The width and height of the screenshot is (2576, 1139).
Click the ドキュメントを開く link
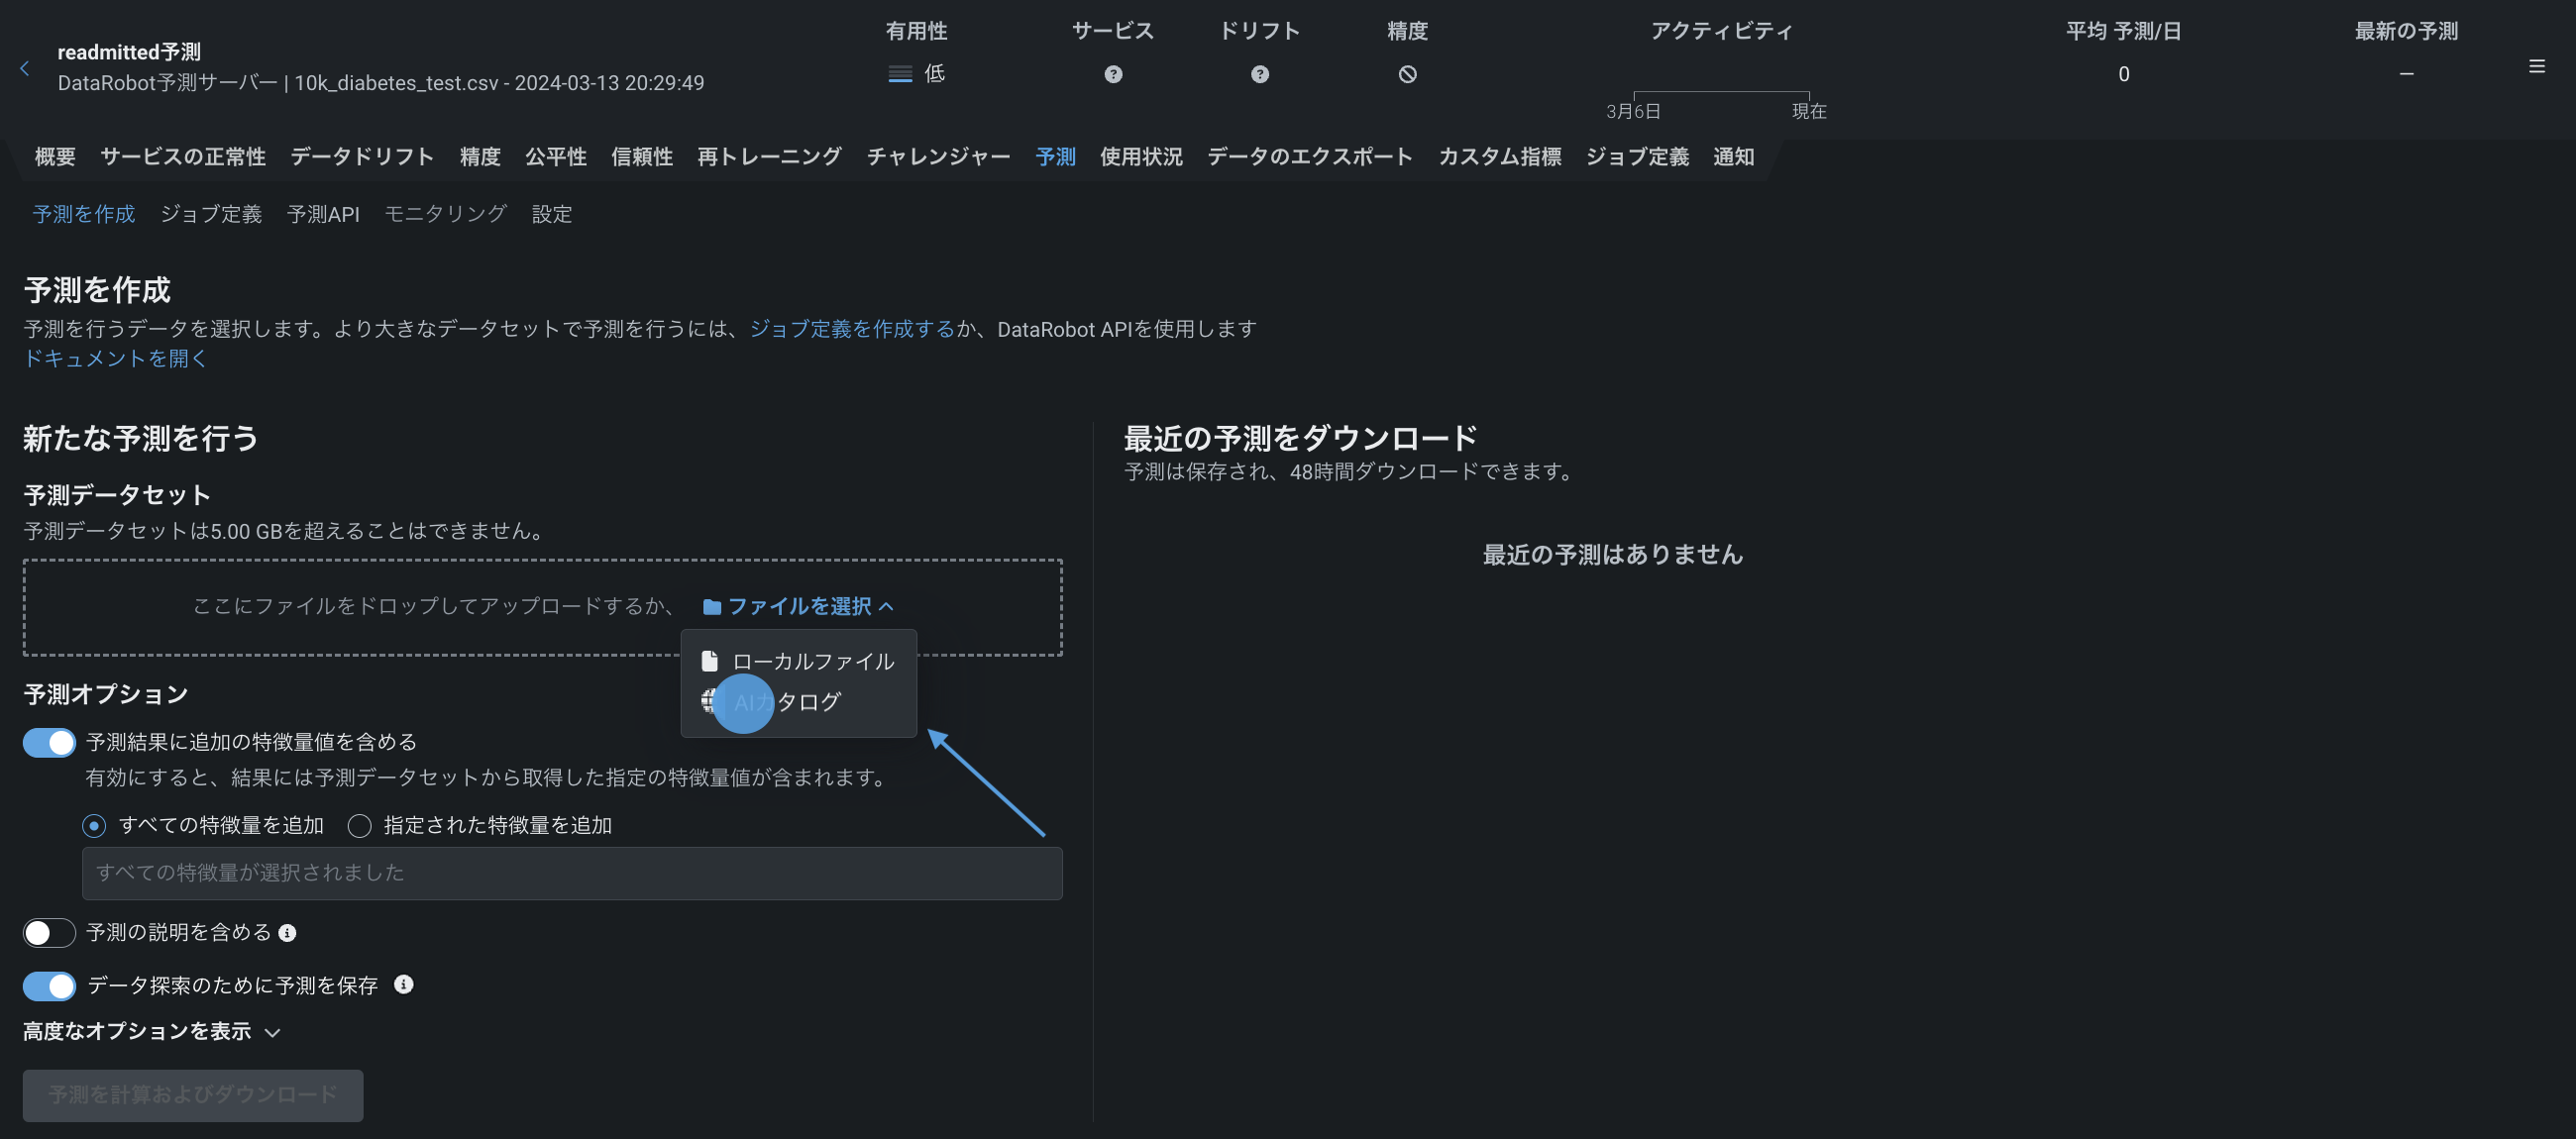click(114, 358)
